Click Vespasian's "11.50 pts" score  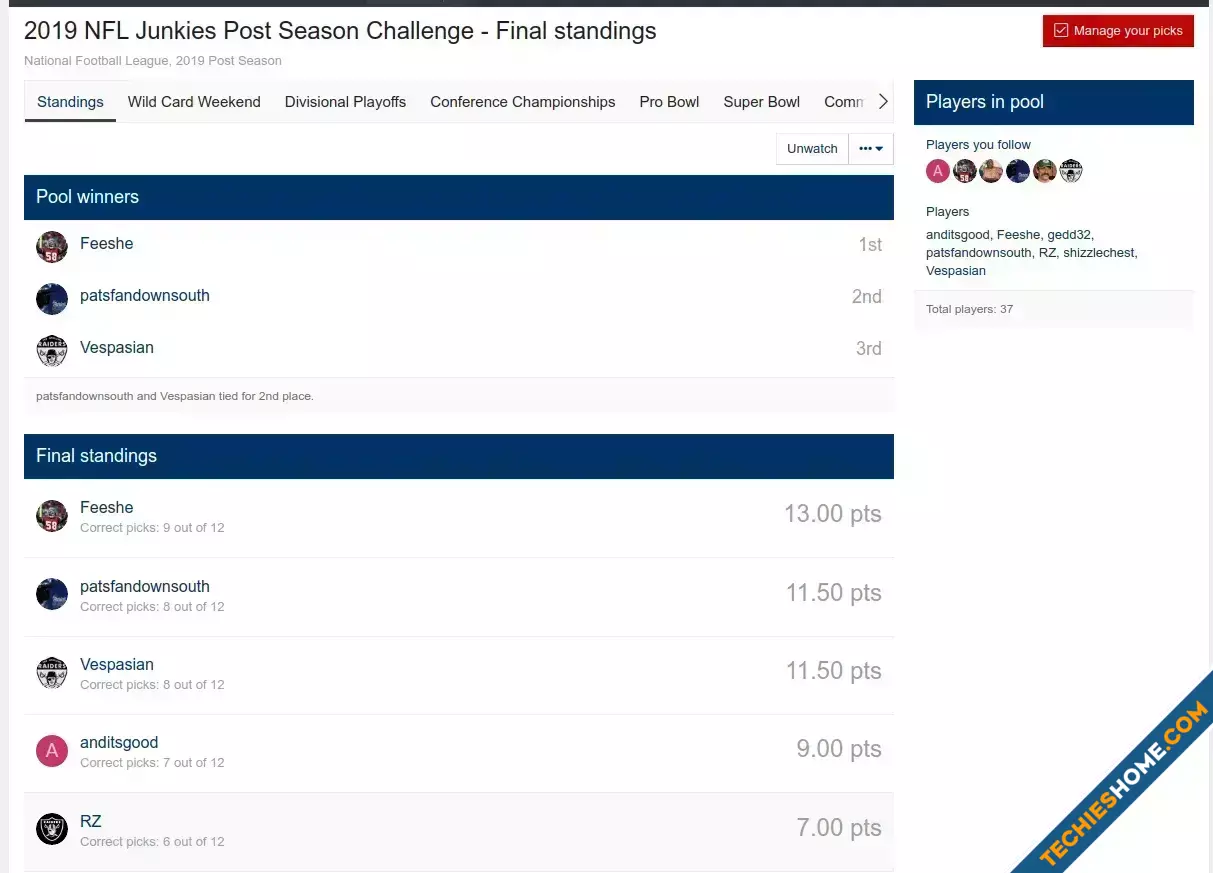834,671
